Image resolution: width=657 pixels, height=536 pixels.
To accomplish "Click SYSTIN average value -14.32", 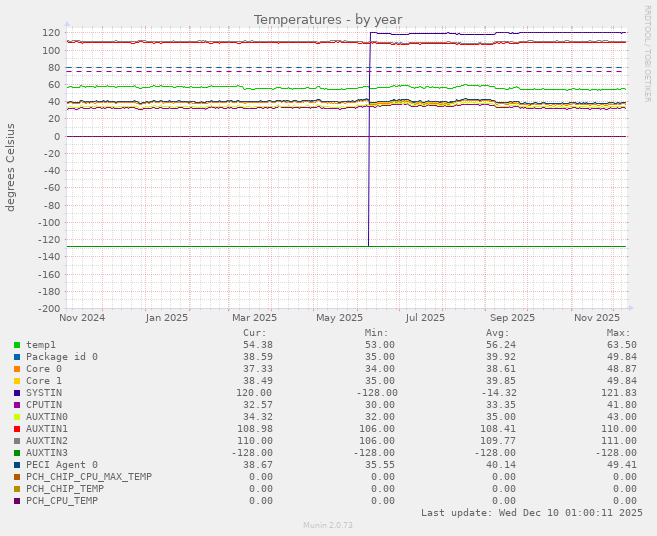I will coord(499,393).
